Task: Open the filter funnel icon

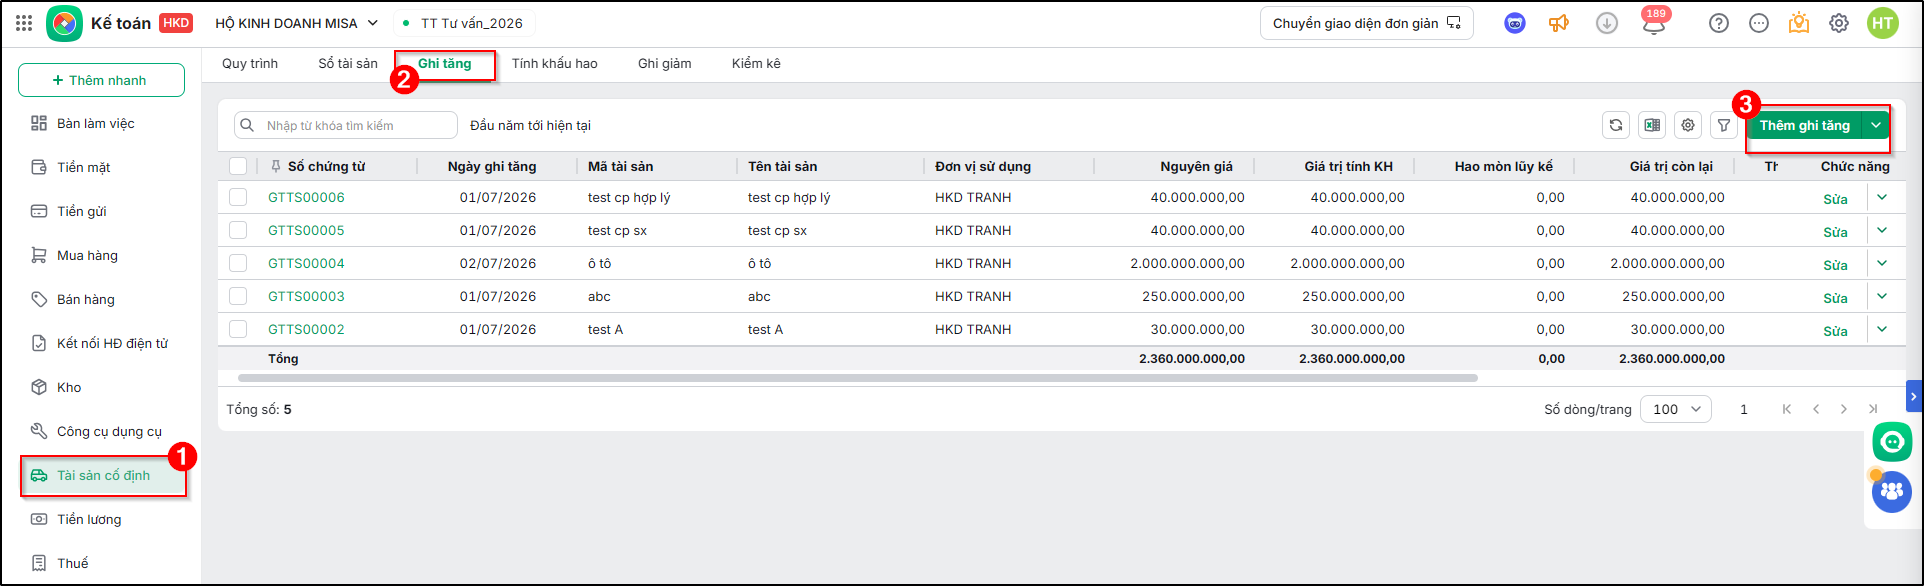Action: [1724, 125]
